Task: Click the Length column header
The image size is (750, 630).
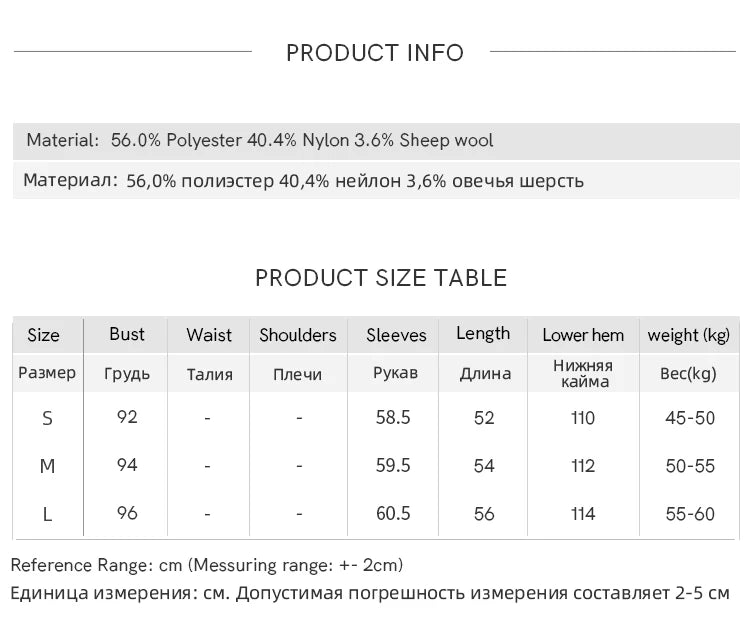Action: [x=483, y=334]
